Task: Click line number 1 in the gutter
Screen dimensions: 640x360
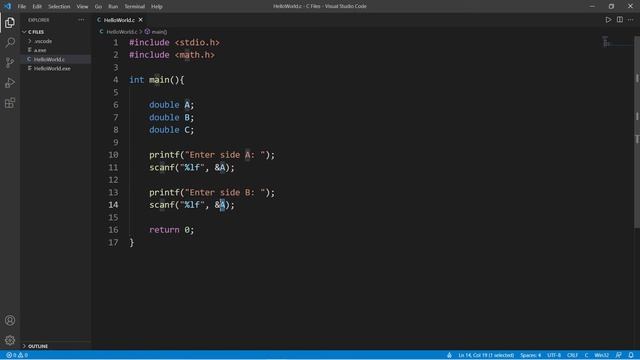Action: pos(116,42)
